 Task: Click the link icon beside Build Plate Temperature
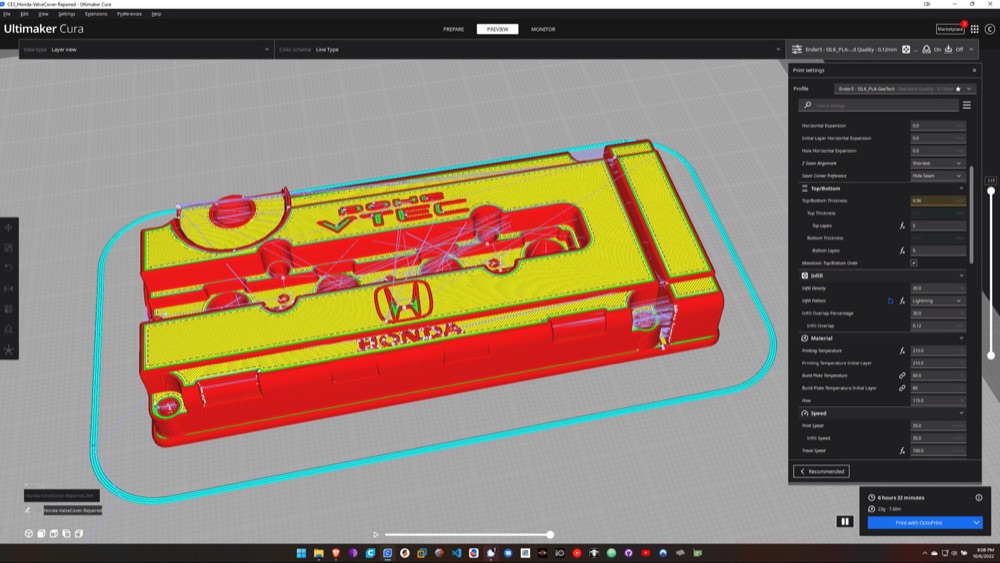902,376
